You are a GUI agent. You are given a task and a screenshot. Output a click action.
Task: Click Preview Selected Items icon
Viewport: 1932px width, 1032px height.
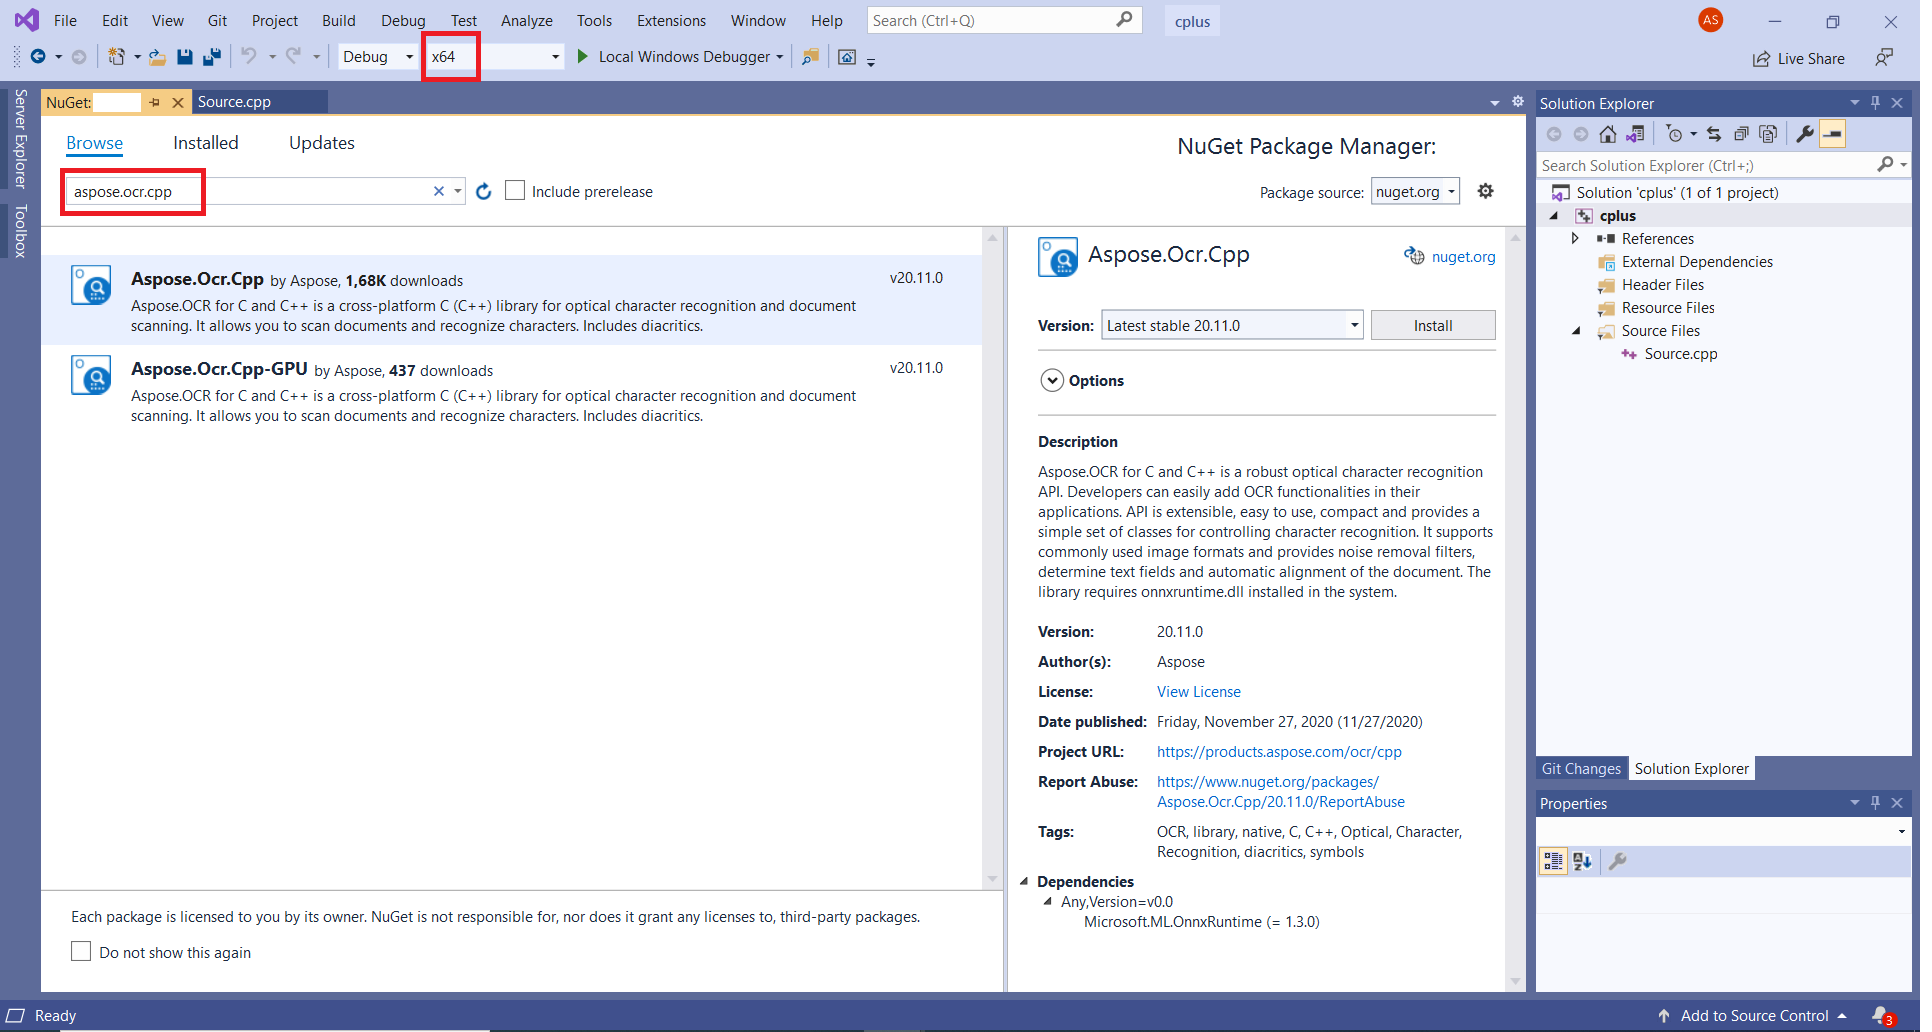tap(1833, 134)
